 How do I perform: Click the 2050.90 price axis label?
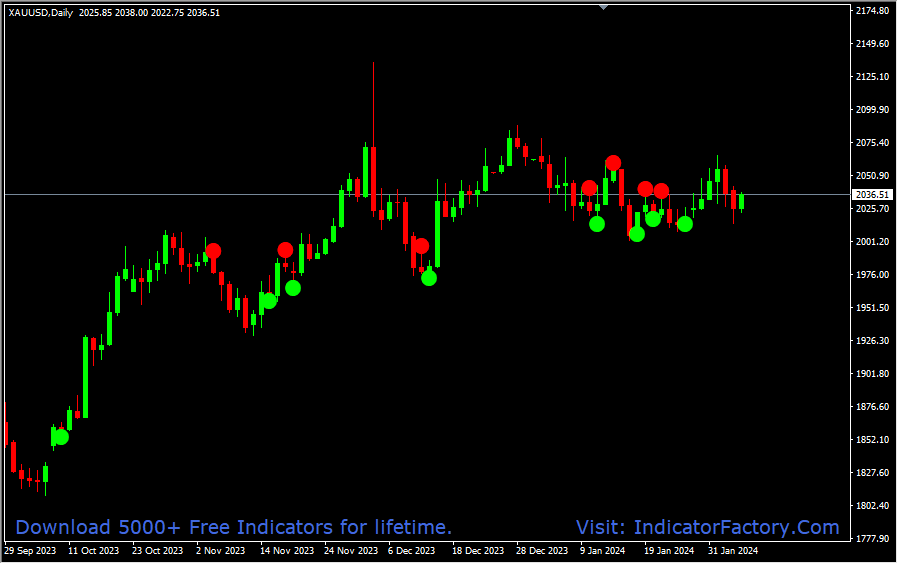coord(872,176)
